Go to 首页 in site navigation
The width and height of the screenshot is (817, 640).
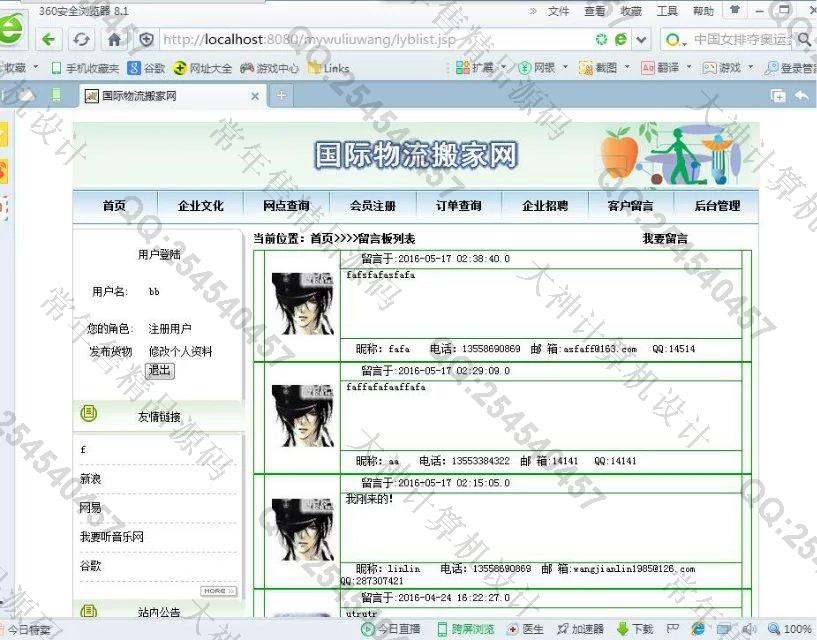pos(114,206)
